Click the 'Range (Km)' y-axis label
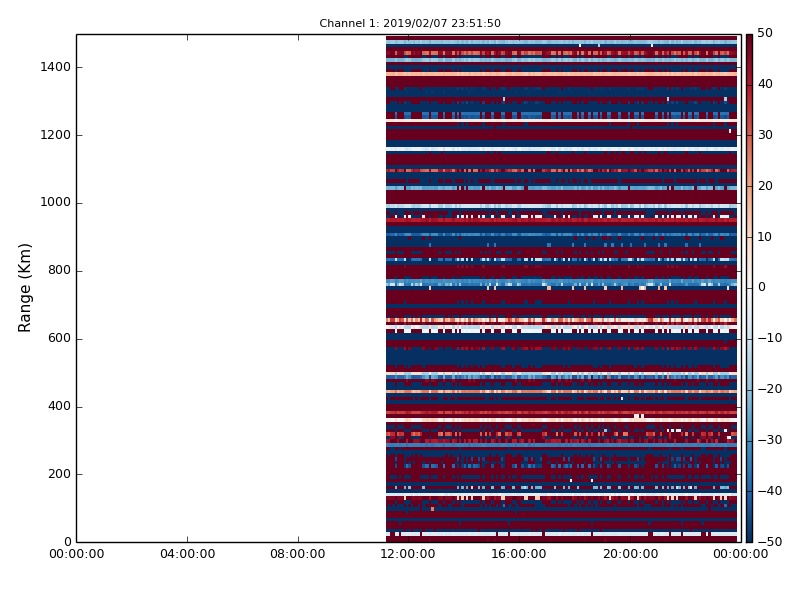 point(24,288)
